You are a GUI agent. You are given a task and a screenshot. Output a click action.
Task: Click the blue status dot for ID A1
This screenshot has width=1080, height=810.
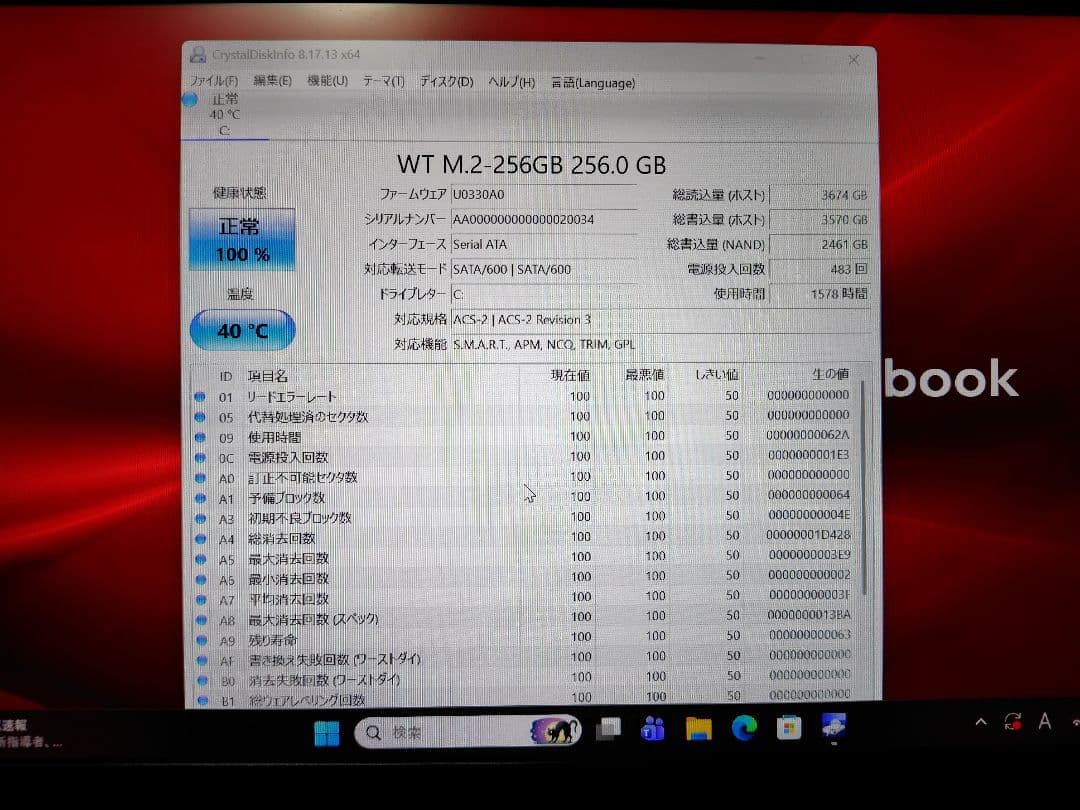(200, 498)
